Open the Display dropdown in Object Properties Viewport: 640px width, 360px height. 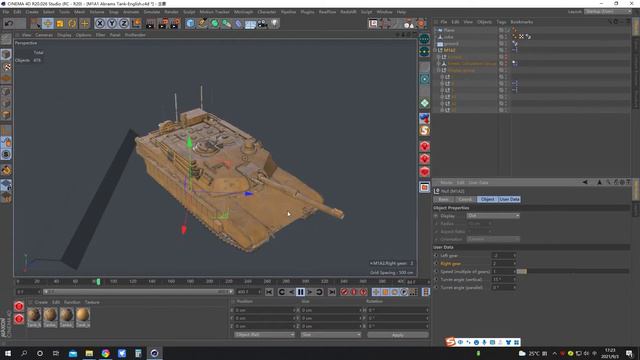(x=493, y=216)
